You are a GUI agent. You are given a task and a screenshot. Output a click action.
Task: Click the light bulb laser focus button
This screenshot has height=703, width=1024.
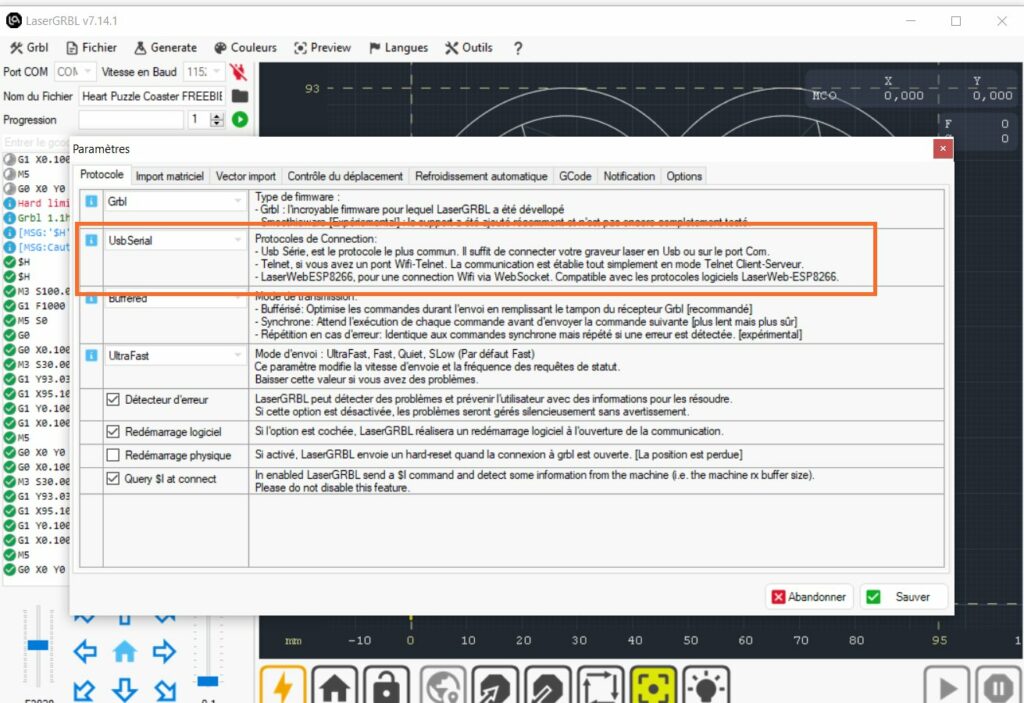pos(707,686)
